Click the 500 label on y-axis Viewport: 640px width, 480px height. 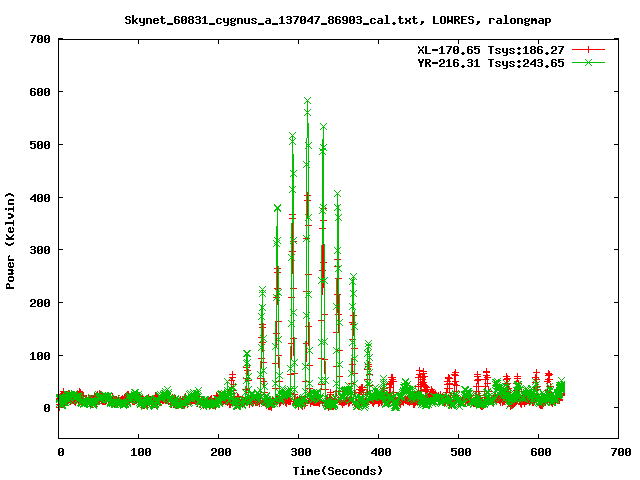point(40,145)
